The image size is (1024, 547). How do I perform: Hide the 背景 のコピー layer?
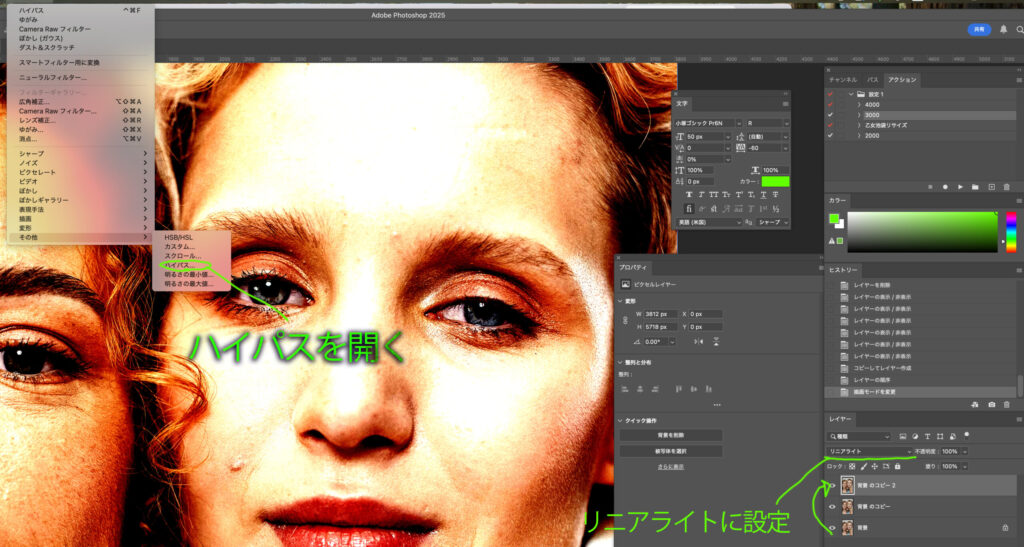click(832, 507)
